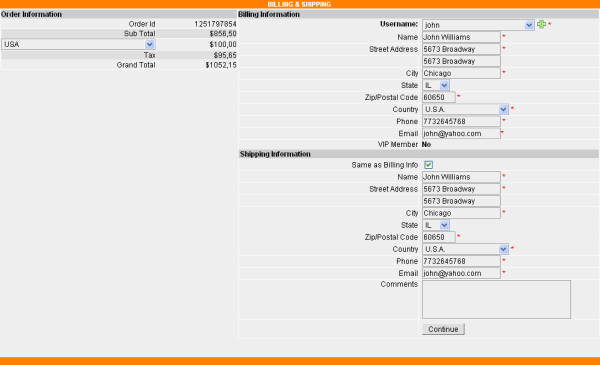Viewport: 600px width, 365px height.
Task: Click the shipping Zip/Postal Code field
Action: [x=439, y=237]
